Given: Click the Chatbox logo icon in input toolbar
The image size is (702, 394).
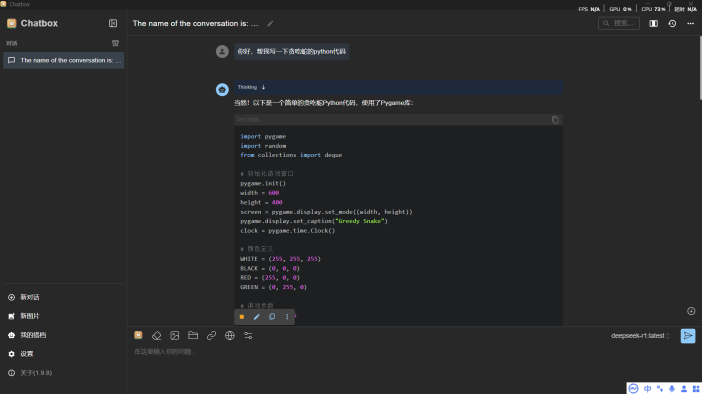Looking at the screenshot, I should pos(138,335).
